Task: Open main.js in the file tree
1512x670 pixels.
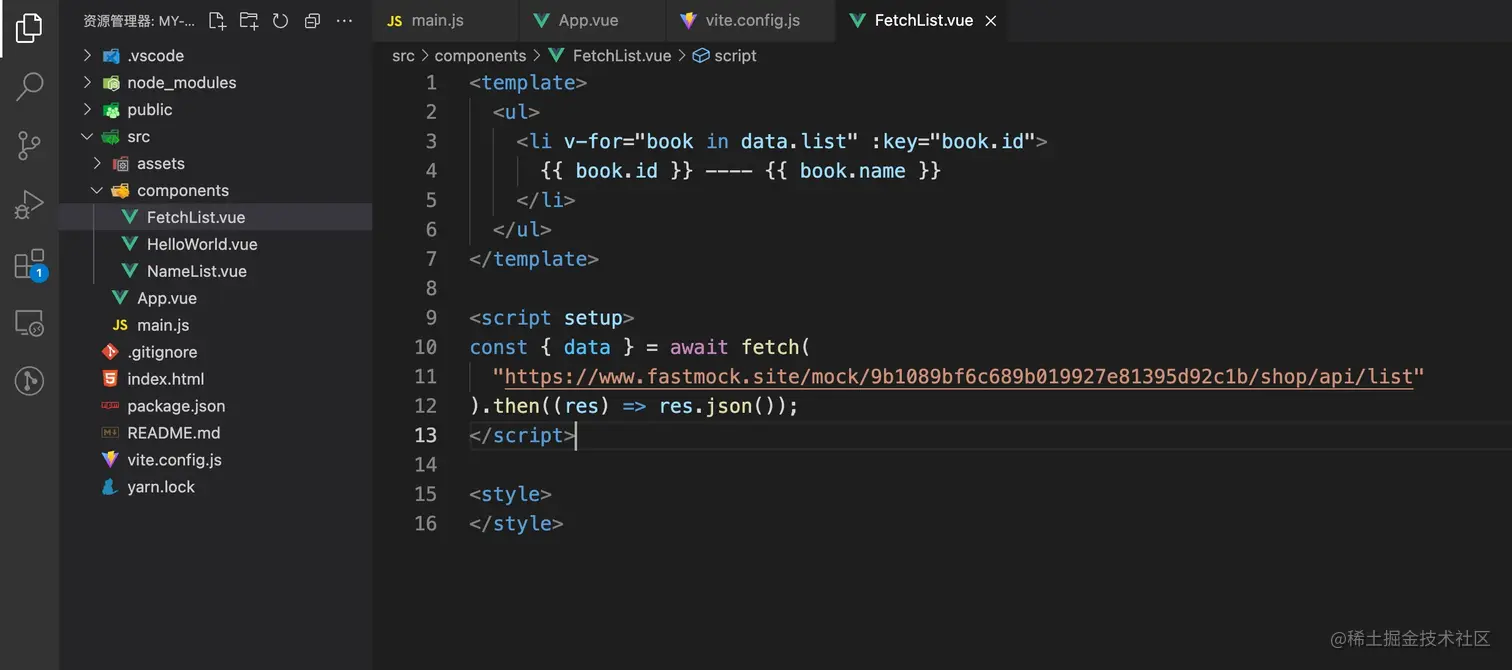Action: [x=216, y=325]
